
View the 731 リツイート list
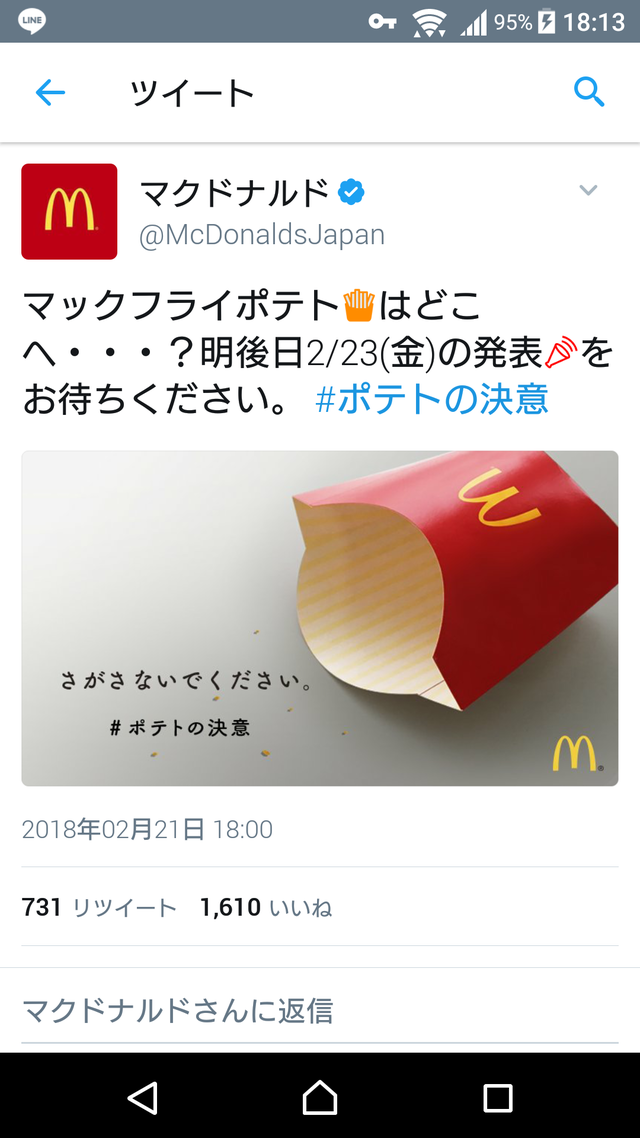click(99, 907)
